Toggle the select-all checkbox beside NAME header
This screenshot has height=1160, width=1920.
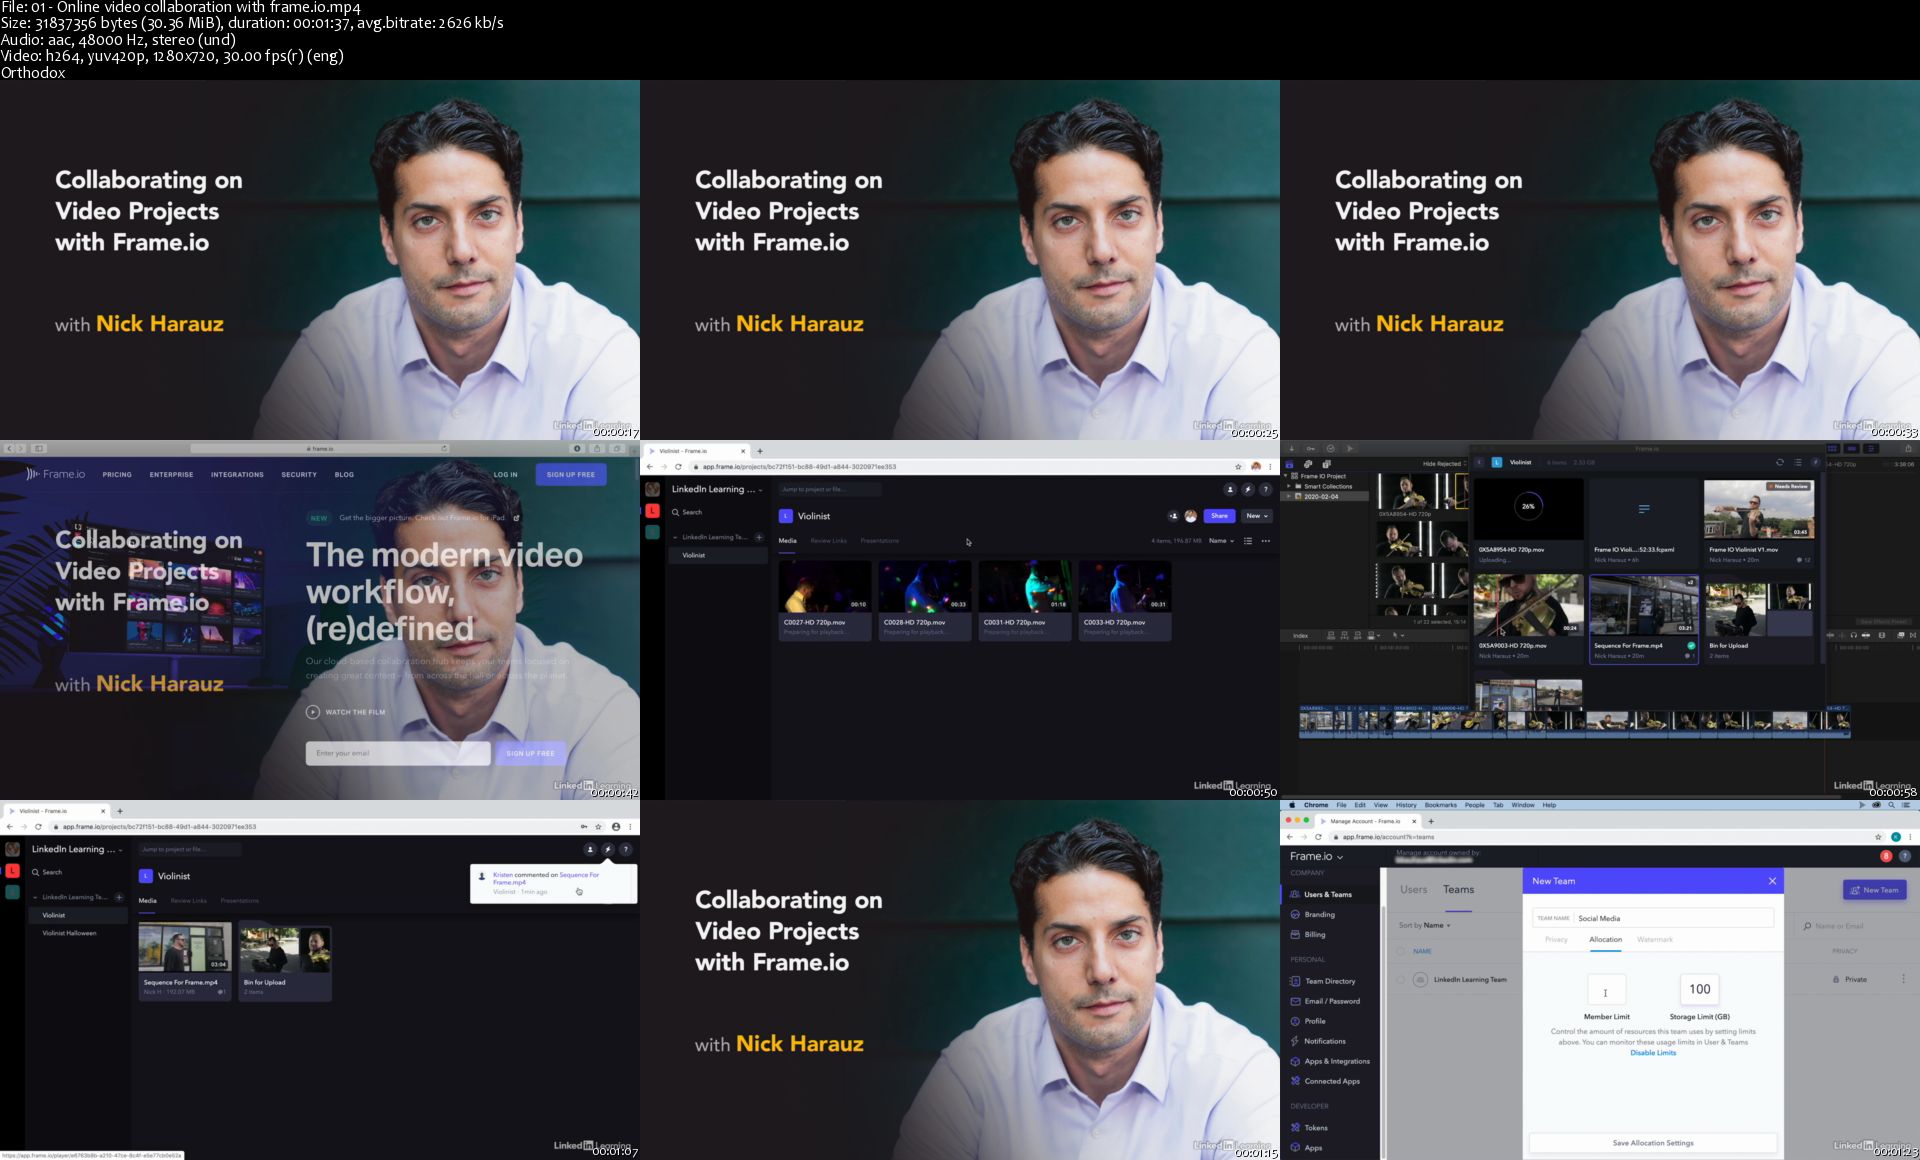(1400, 951)
